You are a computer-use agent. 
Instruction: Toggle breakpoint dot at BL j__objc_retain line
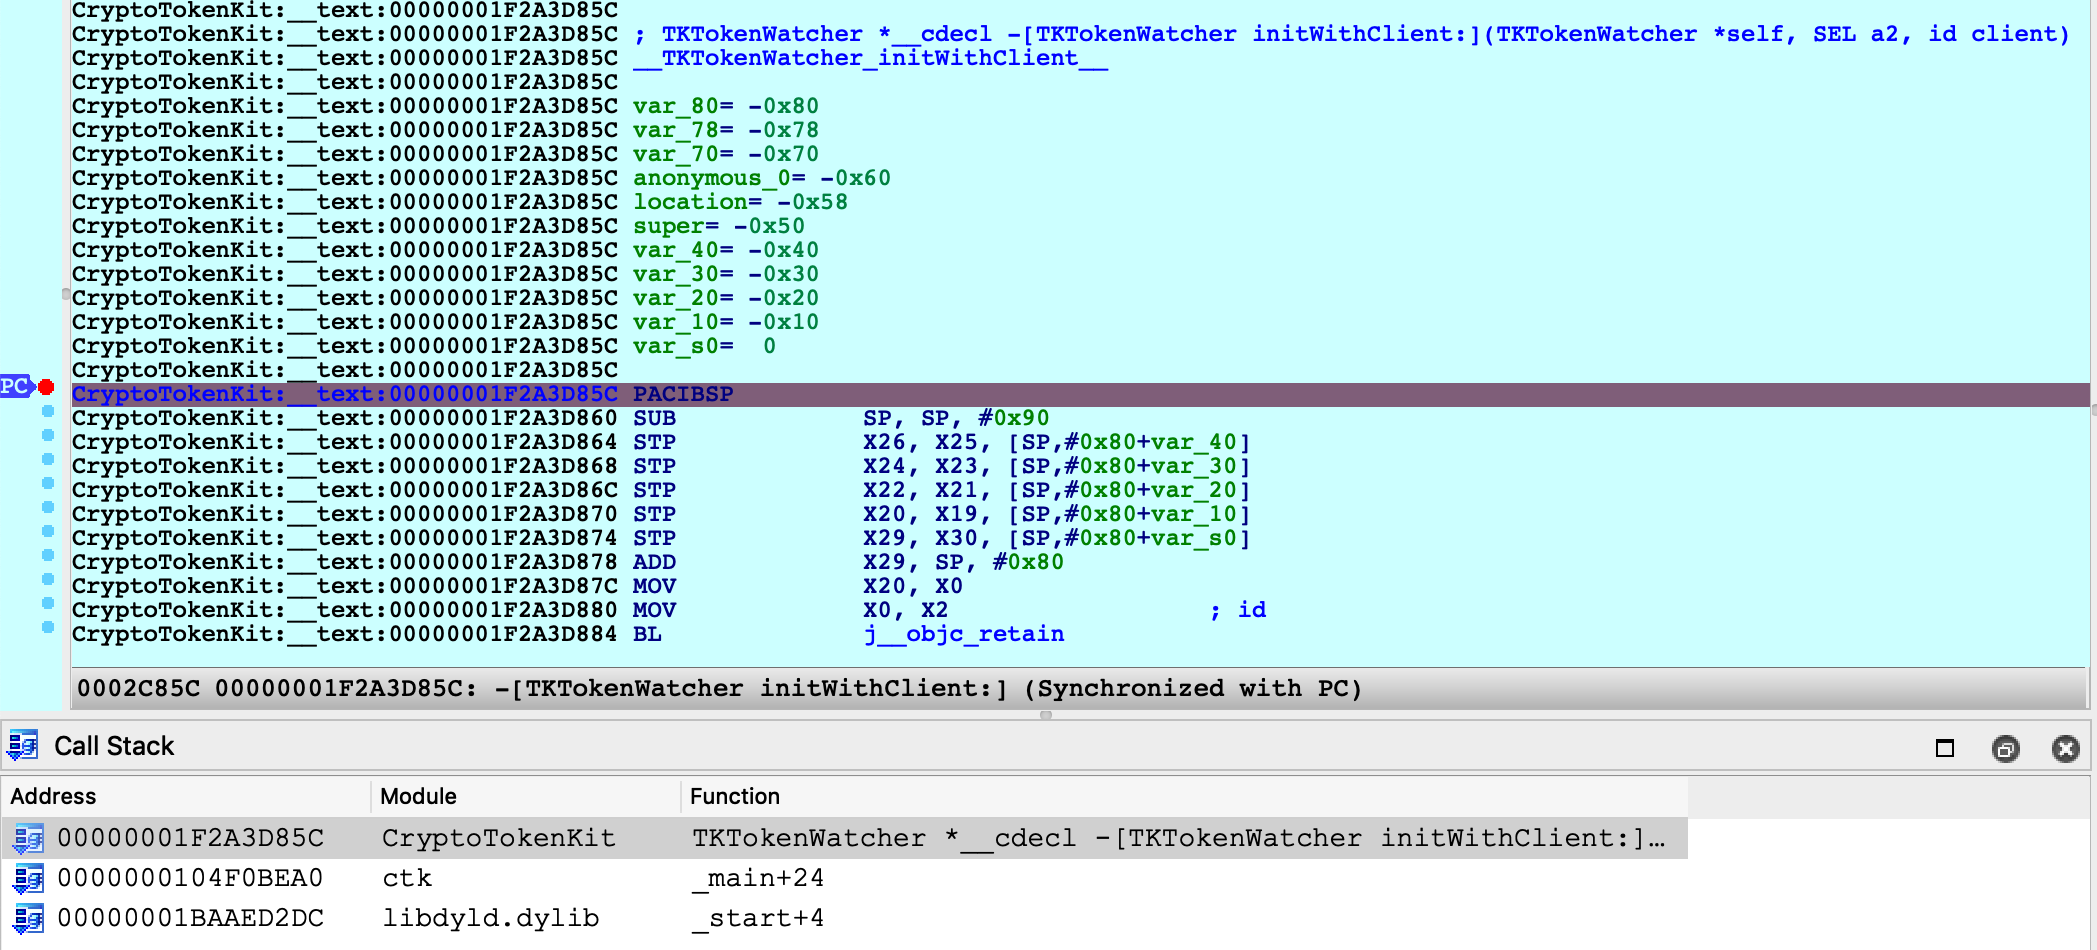[x=47, y=628]
